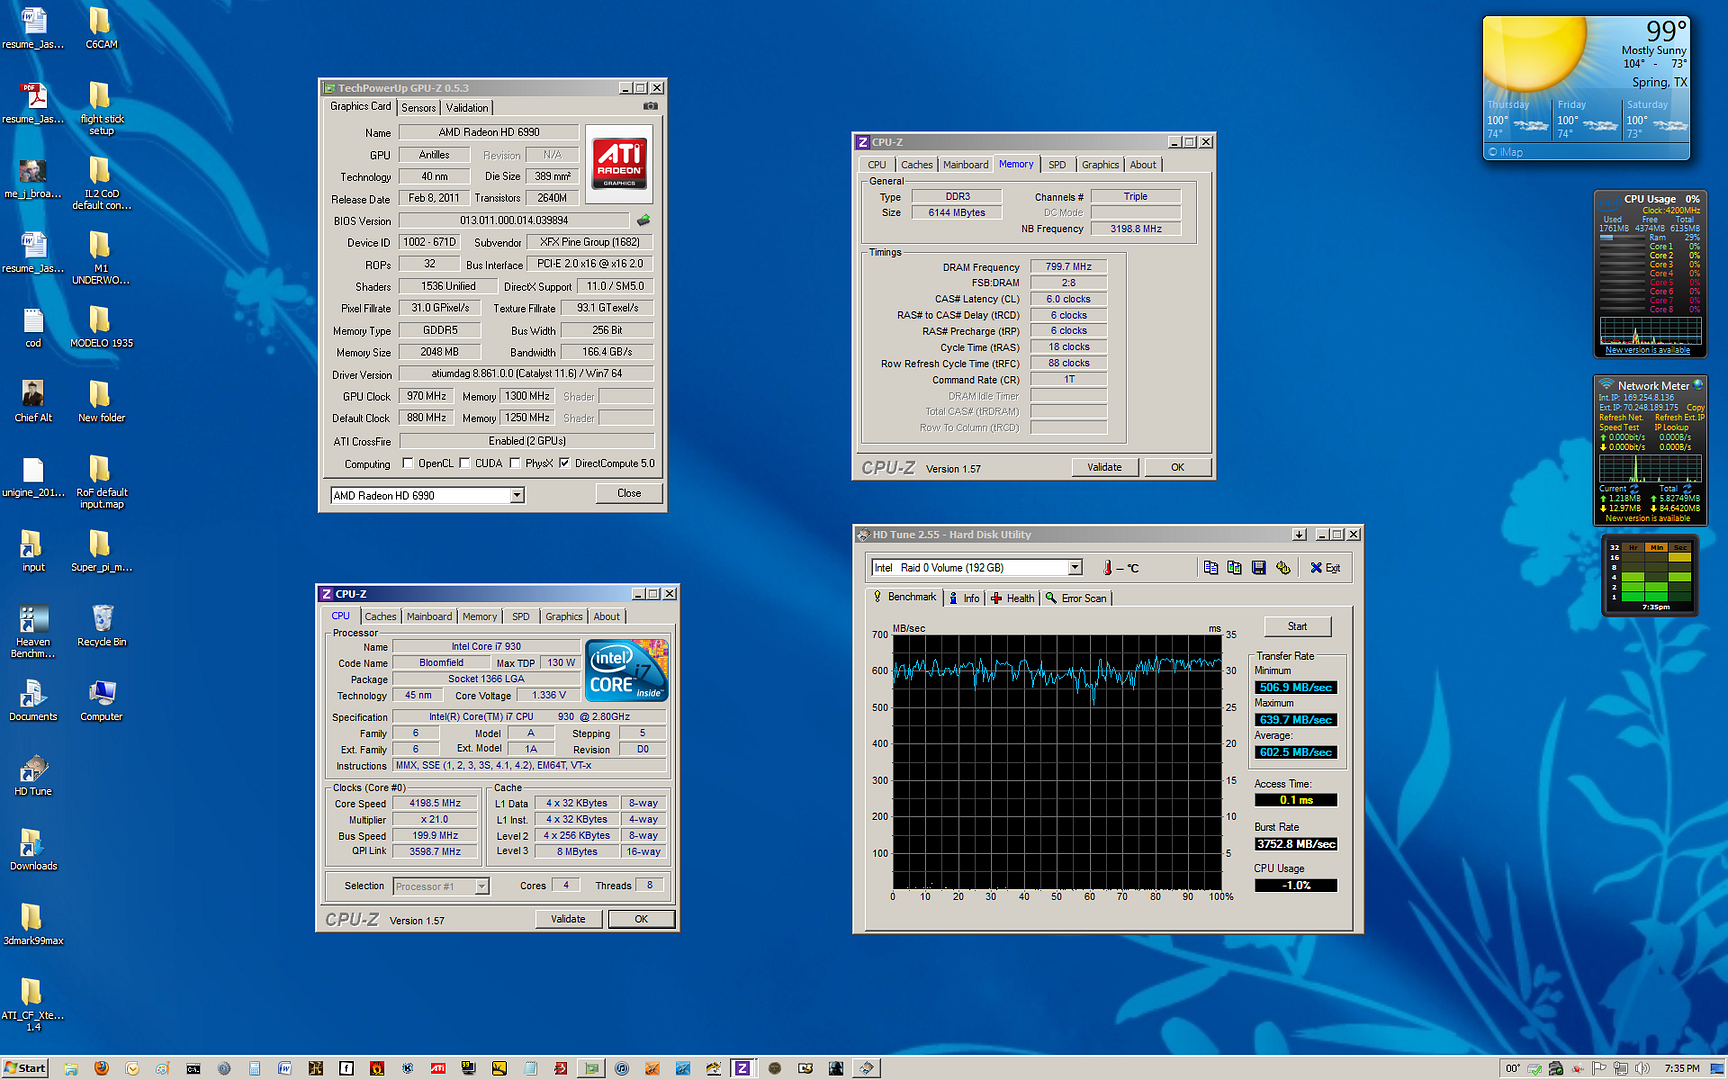Open the Raid 0 Volume drive dropdown

tap(1075, 568)
